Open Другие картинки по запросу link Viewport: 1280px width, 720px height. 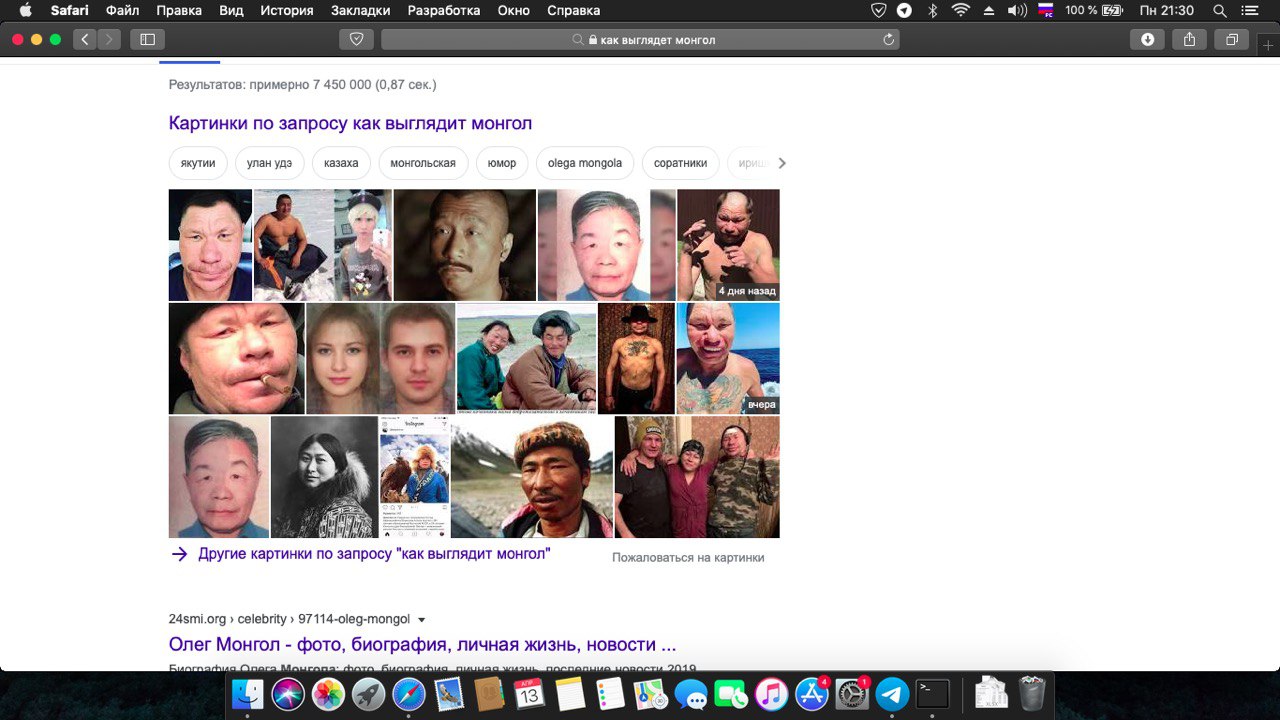point(374,554)
